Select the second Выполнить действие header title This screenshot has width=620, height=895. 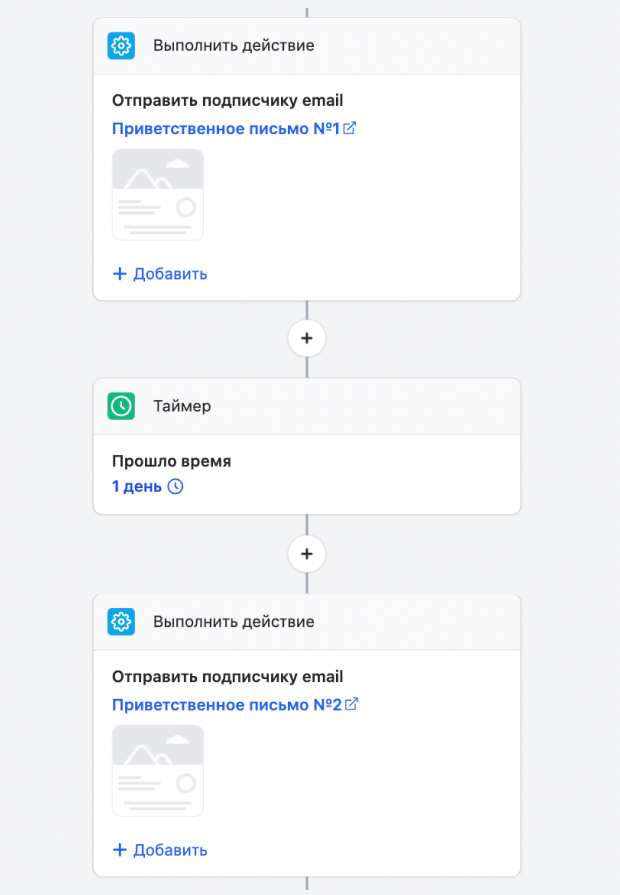pyautogui.click(x=233, y=622)
